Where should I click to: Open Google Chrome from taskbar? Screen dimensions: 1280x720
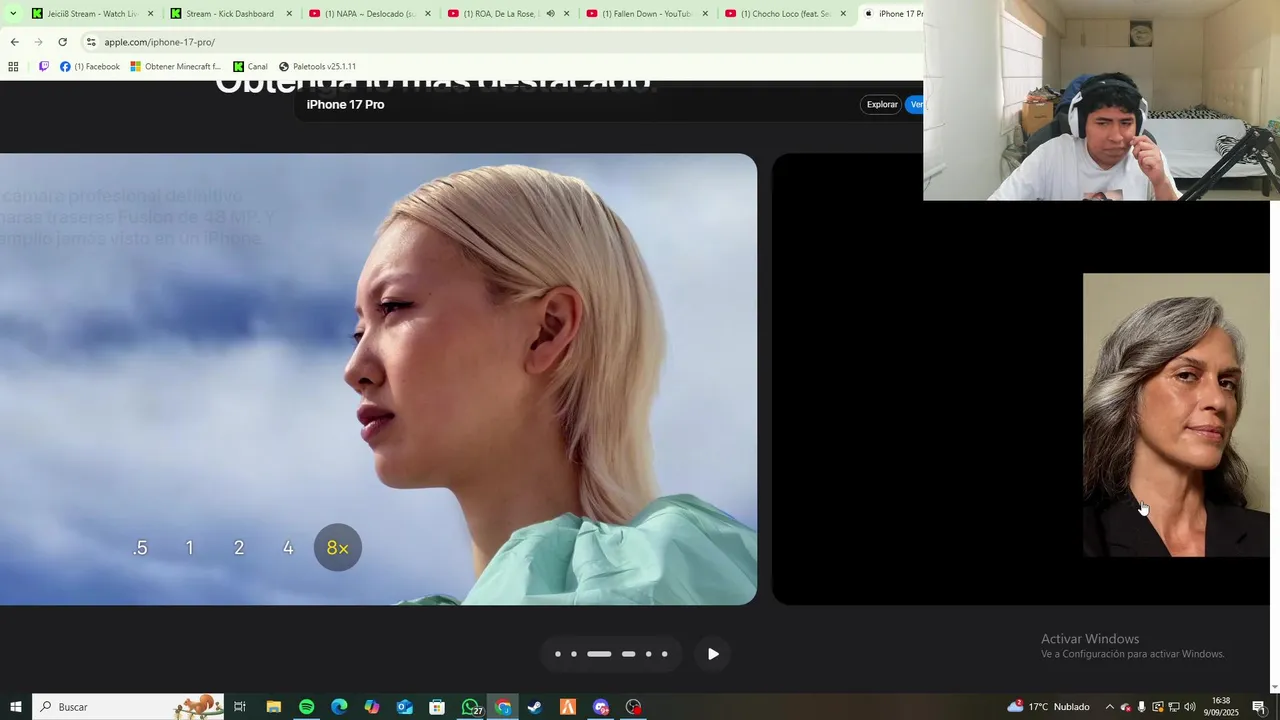coord(503,707)
